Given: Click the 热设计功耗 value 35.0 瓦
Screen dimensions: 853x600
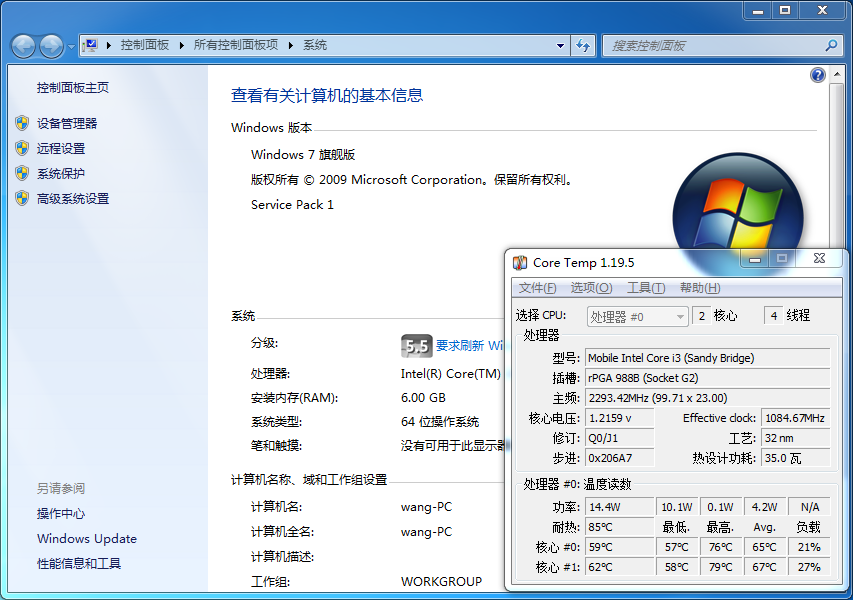Looking at the screenshot, I should click(795, 458).
